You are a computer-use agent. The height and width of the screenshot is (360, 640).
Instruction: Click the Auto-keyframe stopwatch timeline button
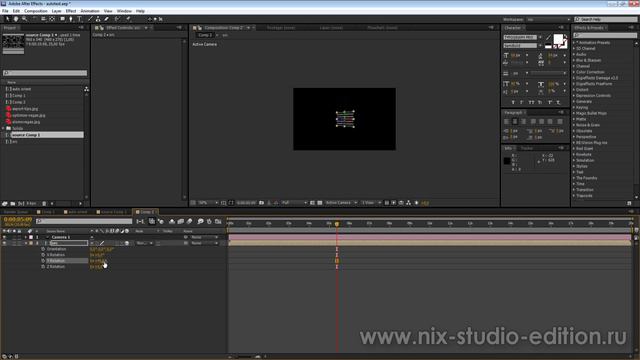[x=209, y=221]
